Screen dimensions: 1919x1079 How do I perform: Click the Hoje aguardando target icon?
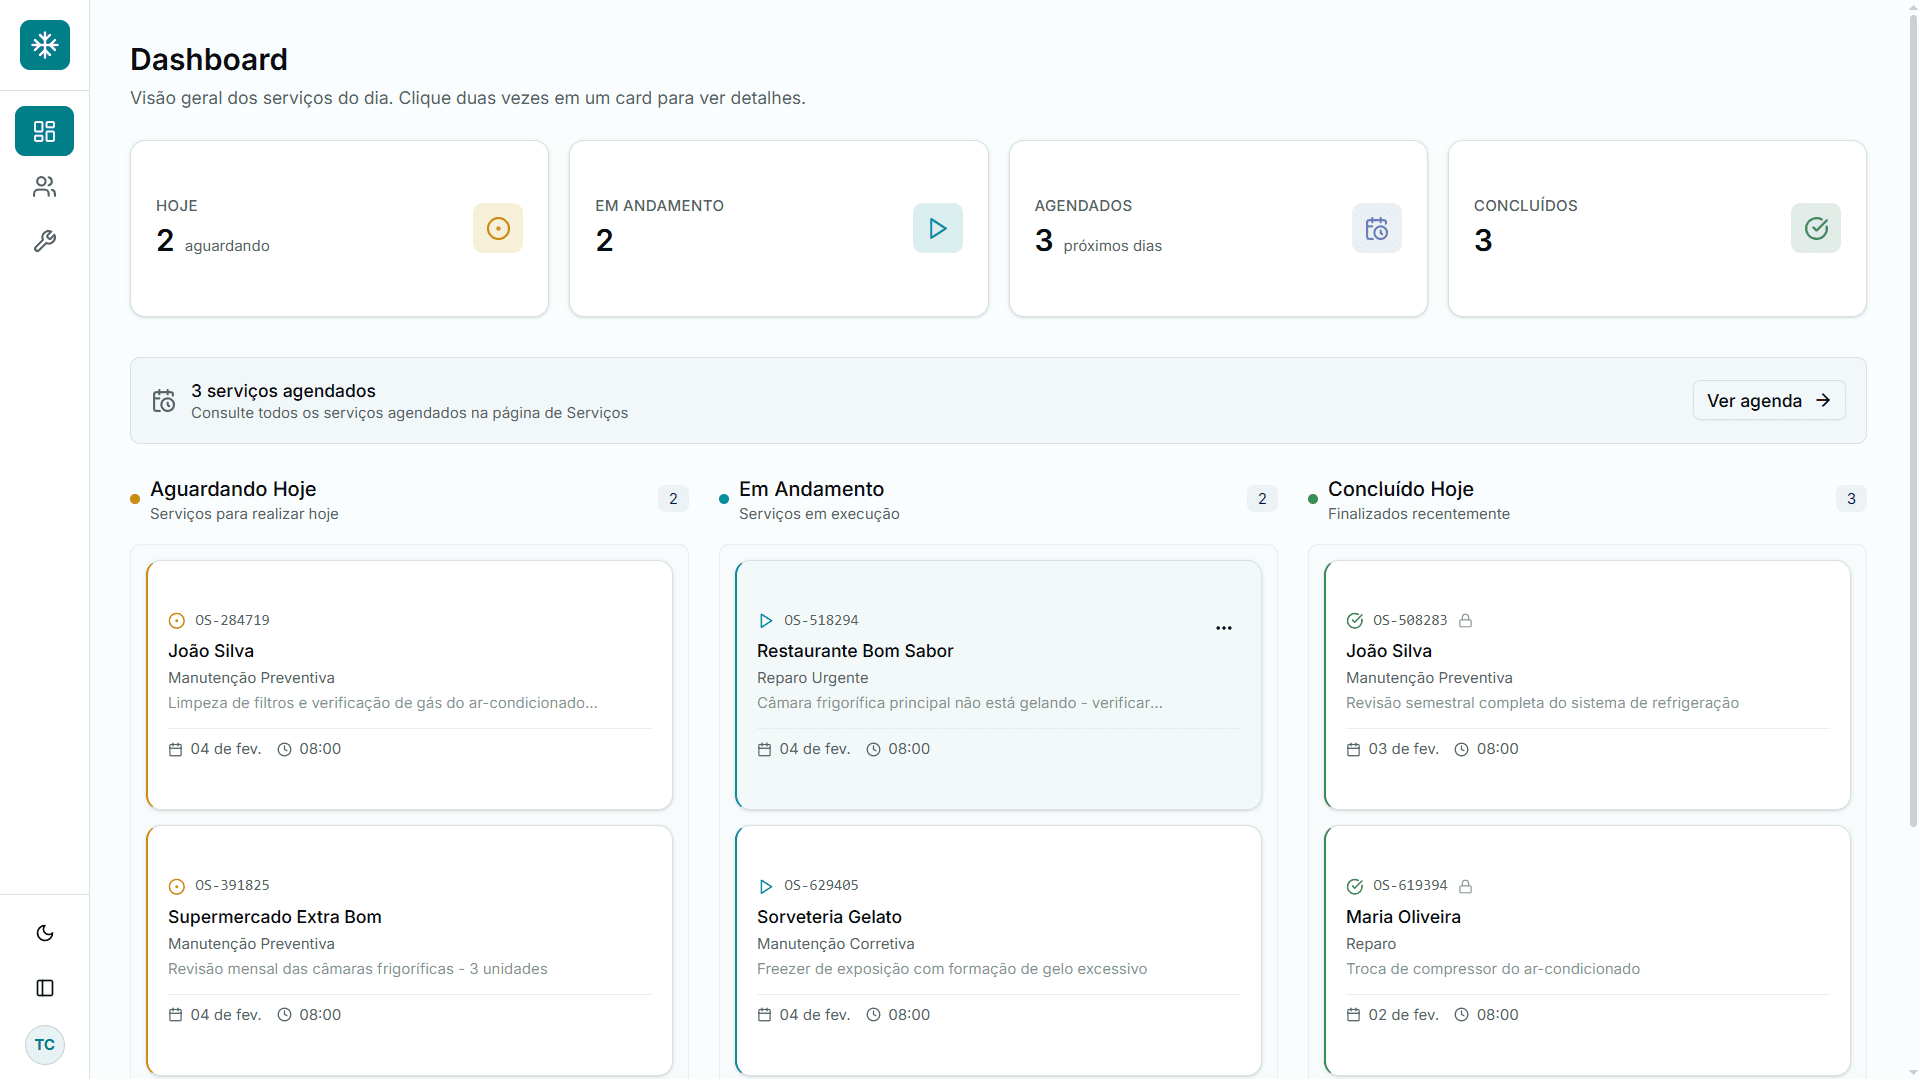pos(498,228)
